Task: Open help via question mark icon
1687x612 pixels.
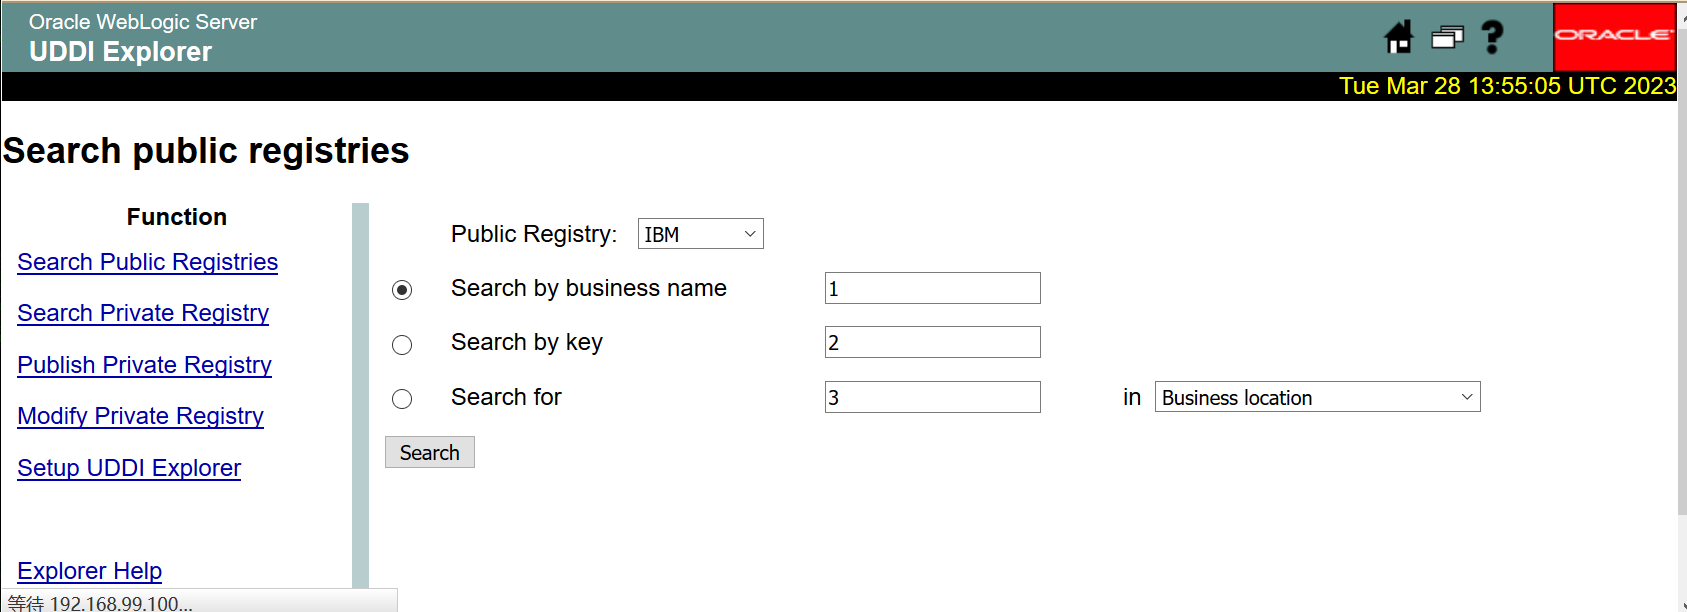Action: (x=1492, y=37)
